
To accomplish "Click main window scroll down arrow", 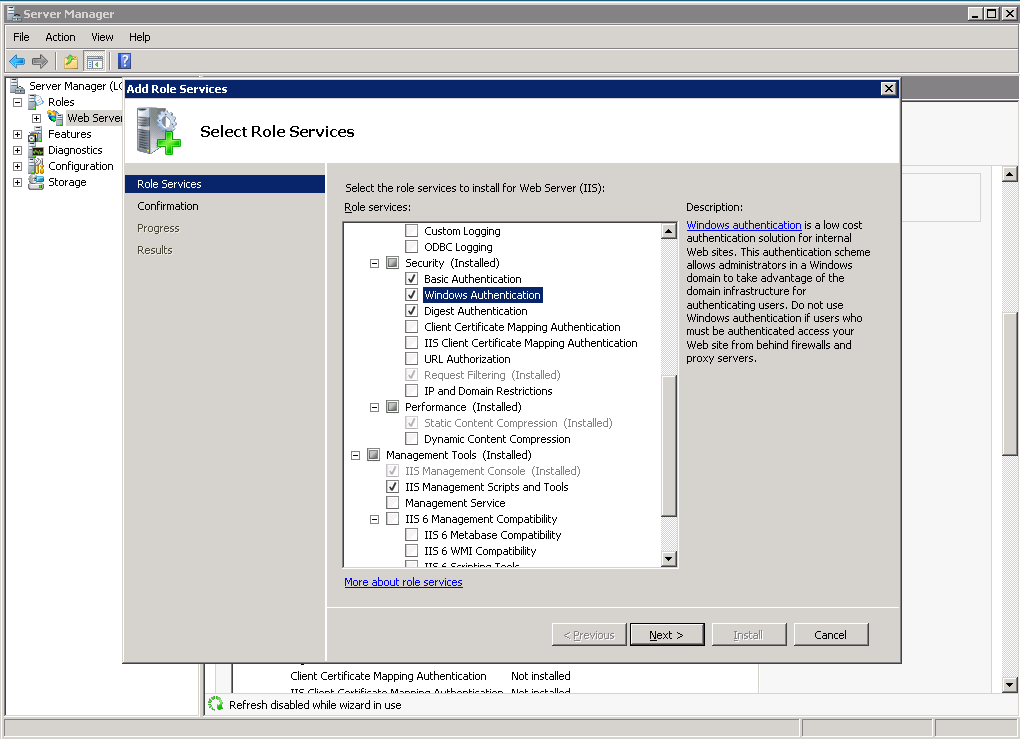I will 1009,684.
